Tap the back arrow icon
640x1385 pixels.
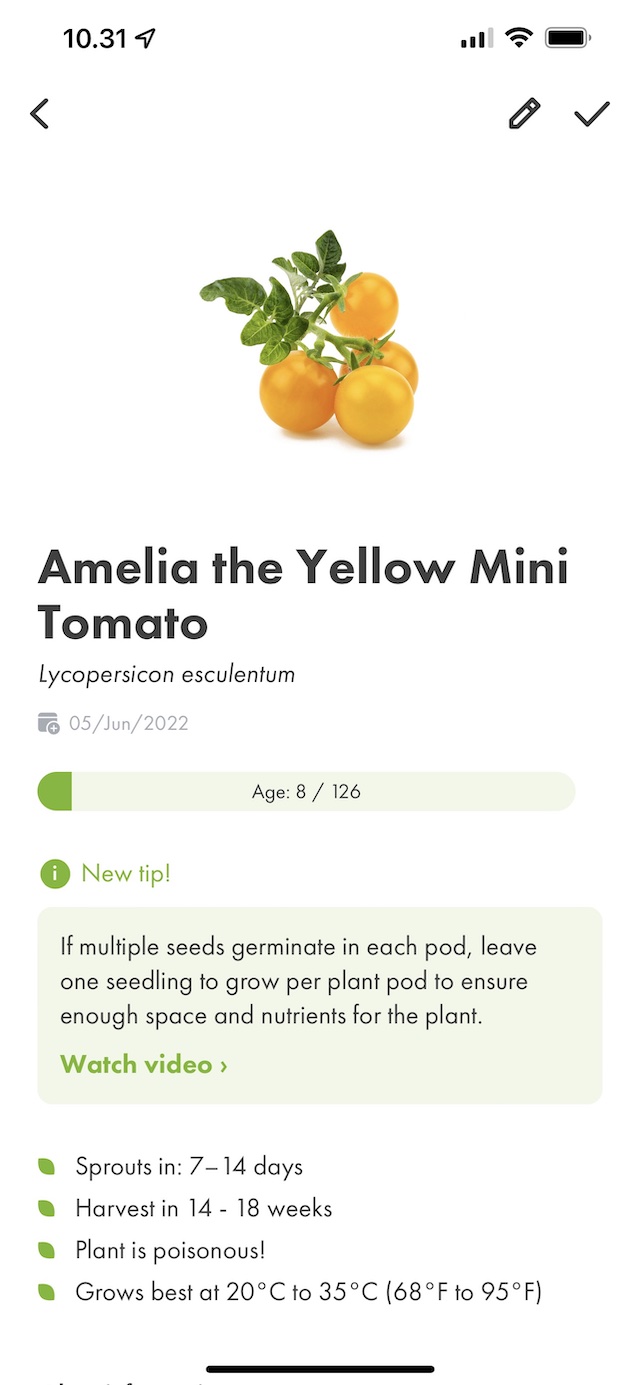40,114
